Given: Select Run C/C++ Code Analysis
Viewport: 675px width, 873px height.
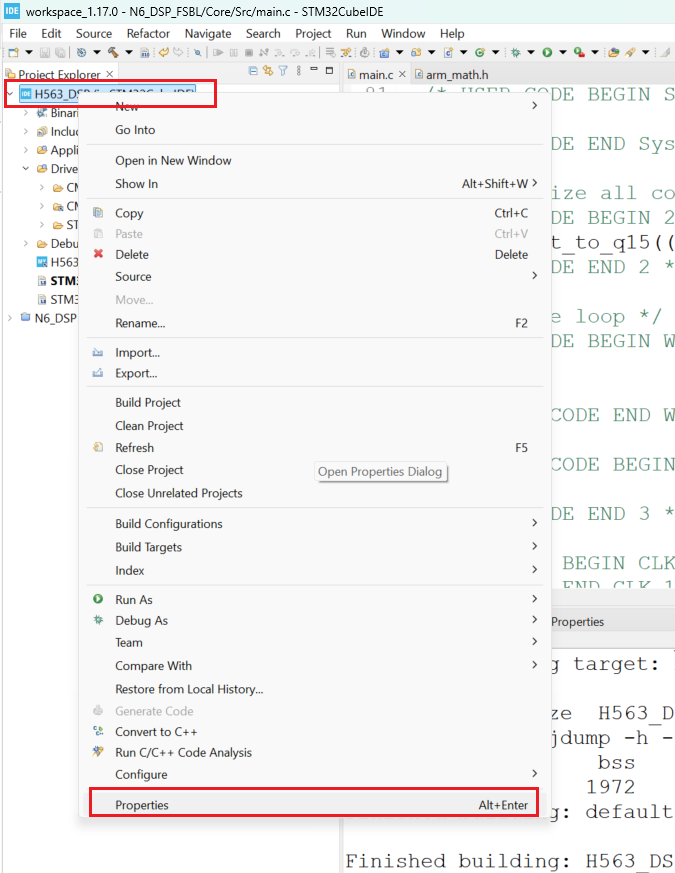Looking at the screenshot, I should 314,752.
